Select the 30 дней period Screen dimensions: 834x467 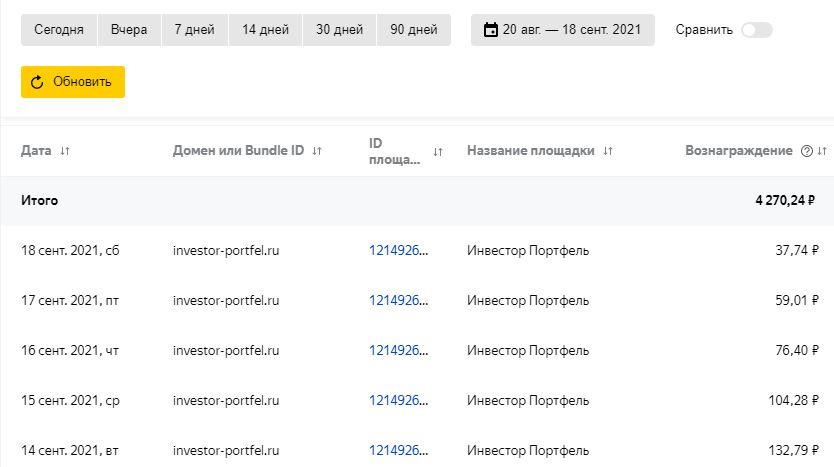(339, 30)
